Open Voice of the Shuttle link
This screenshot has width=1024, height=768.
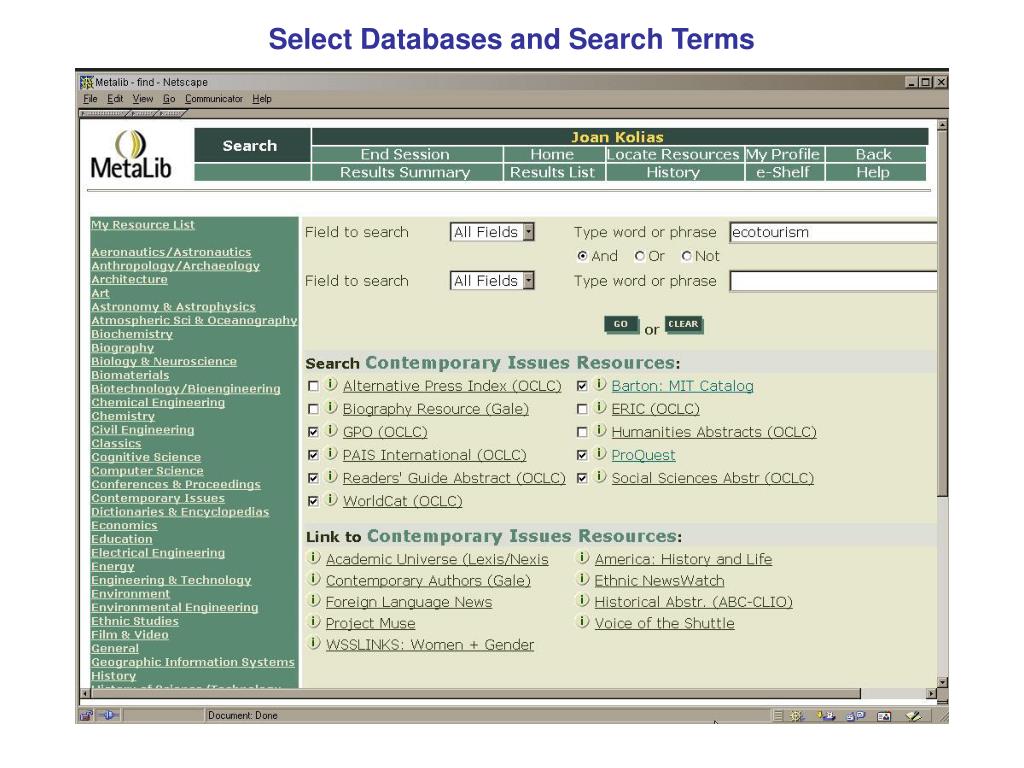point(664,623)
